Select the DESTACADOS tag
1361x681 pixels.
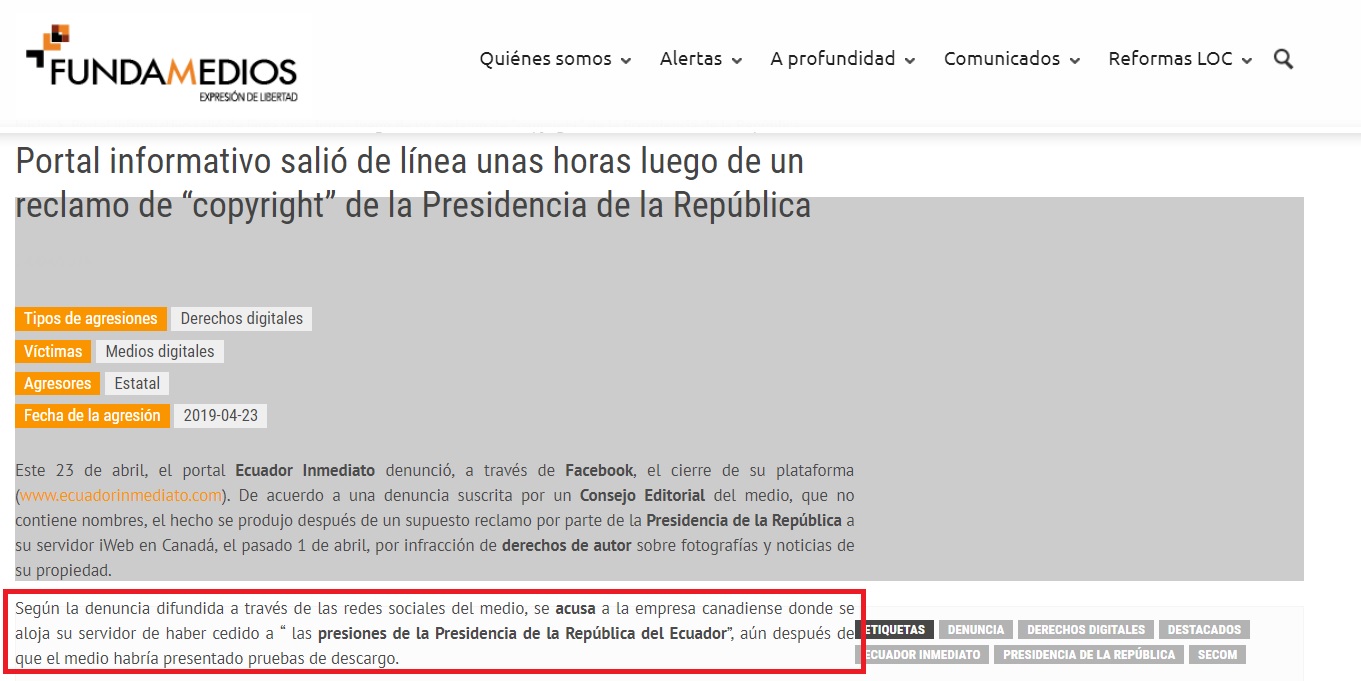(1204, 630)
